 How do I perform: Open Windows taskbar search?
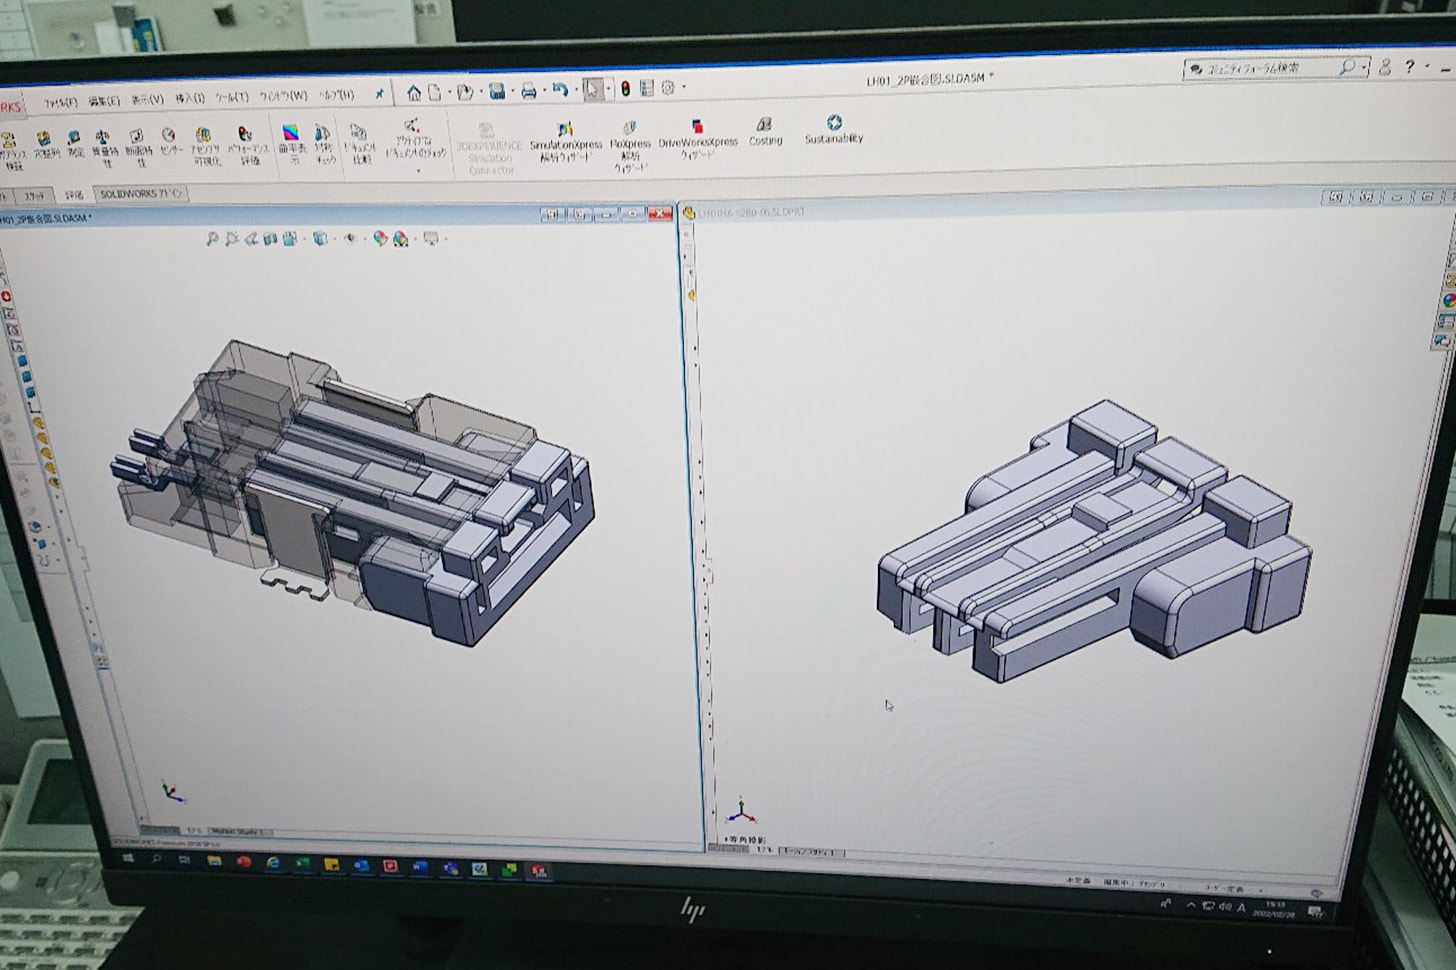point(157,861)
